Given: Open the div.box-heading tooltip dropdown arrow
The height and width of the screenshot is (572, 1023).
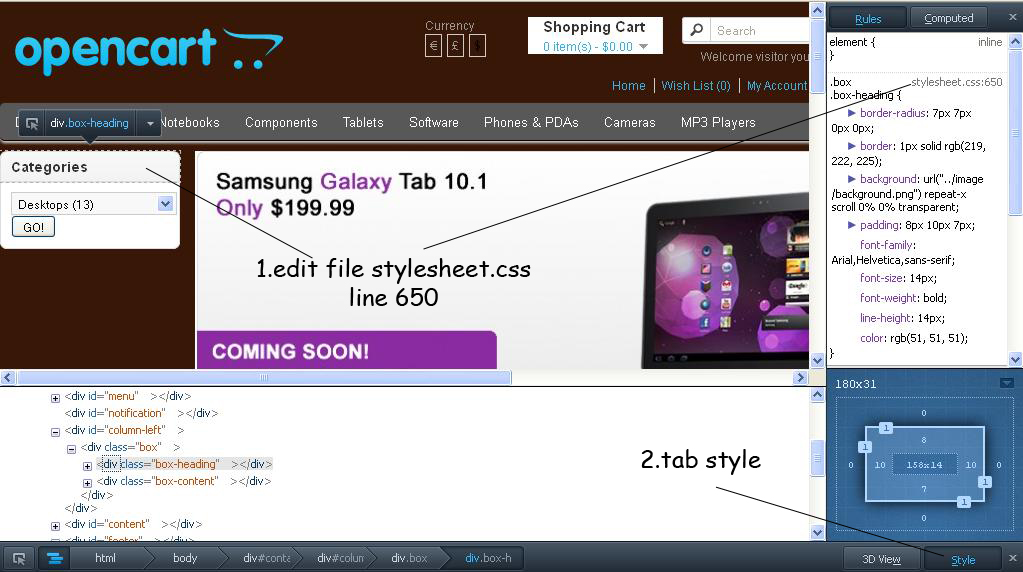Looking at the screenshot, I should (150, 123).
